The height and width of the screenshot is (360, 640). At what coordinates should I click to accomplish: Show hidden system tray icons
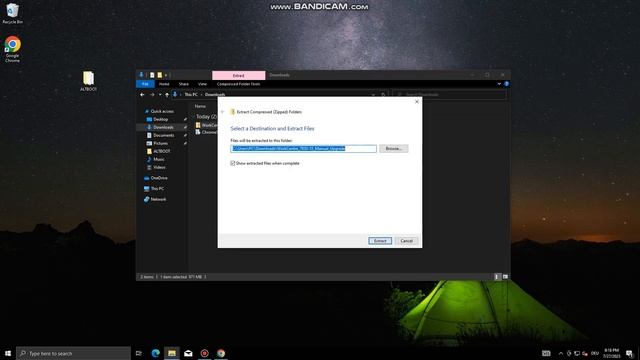point(561,353)
